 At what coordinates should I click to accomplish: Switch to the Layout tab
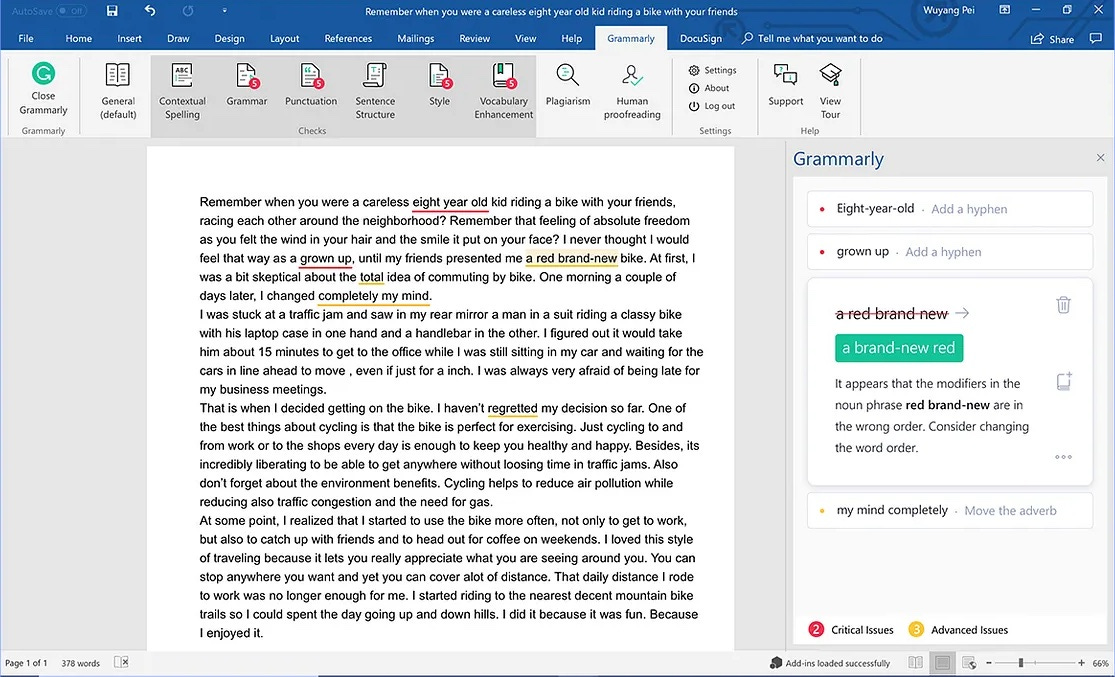pyautogui.click(x=284, y=38)
